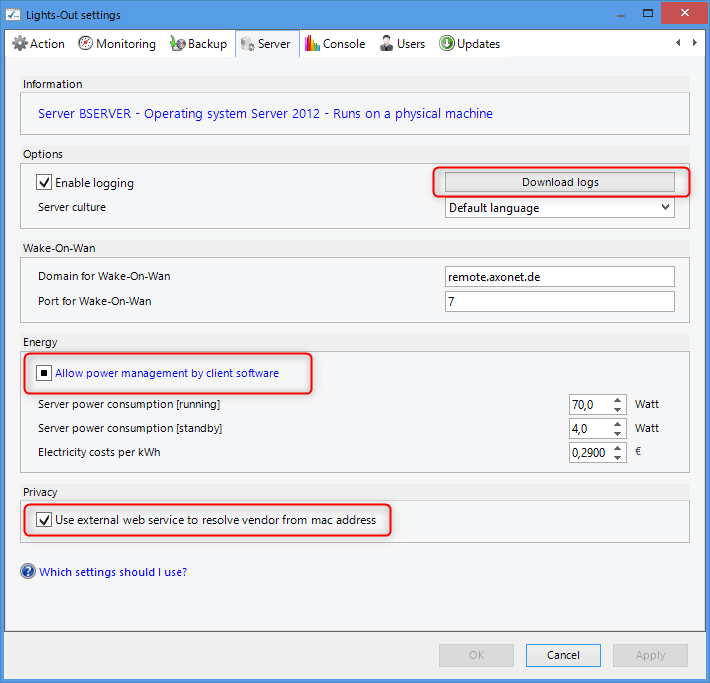
Task: Go to the Console tab
Action: click(335, 43)
